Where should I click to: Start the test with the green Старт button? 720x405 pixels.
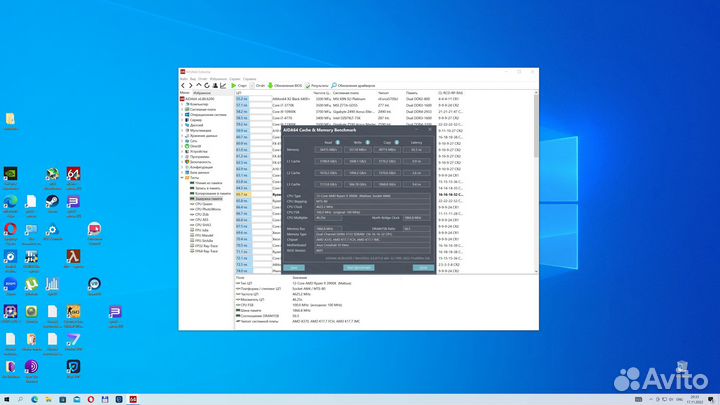click(x=239, y=85)
